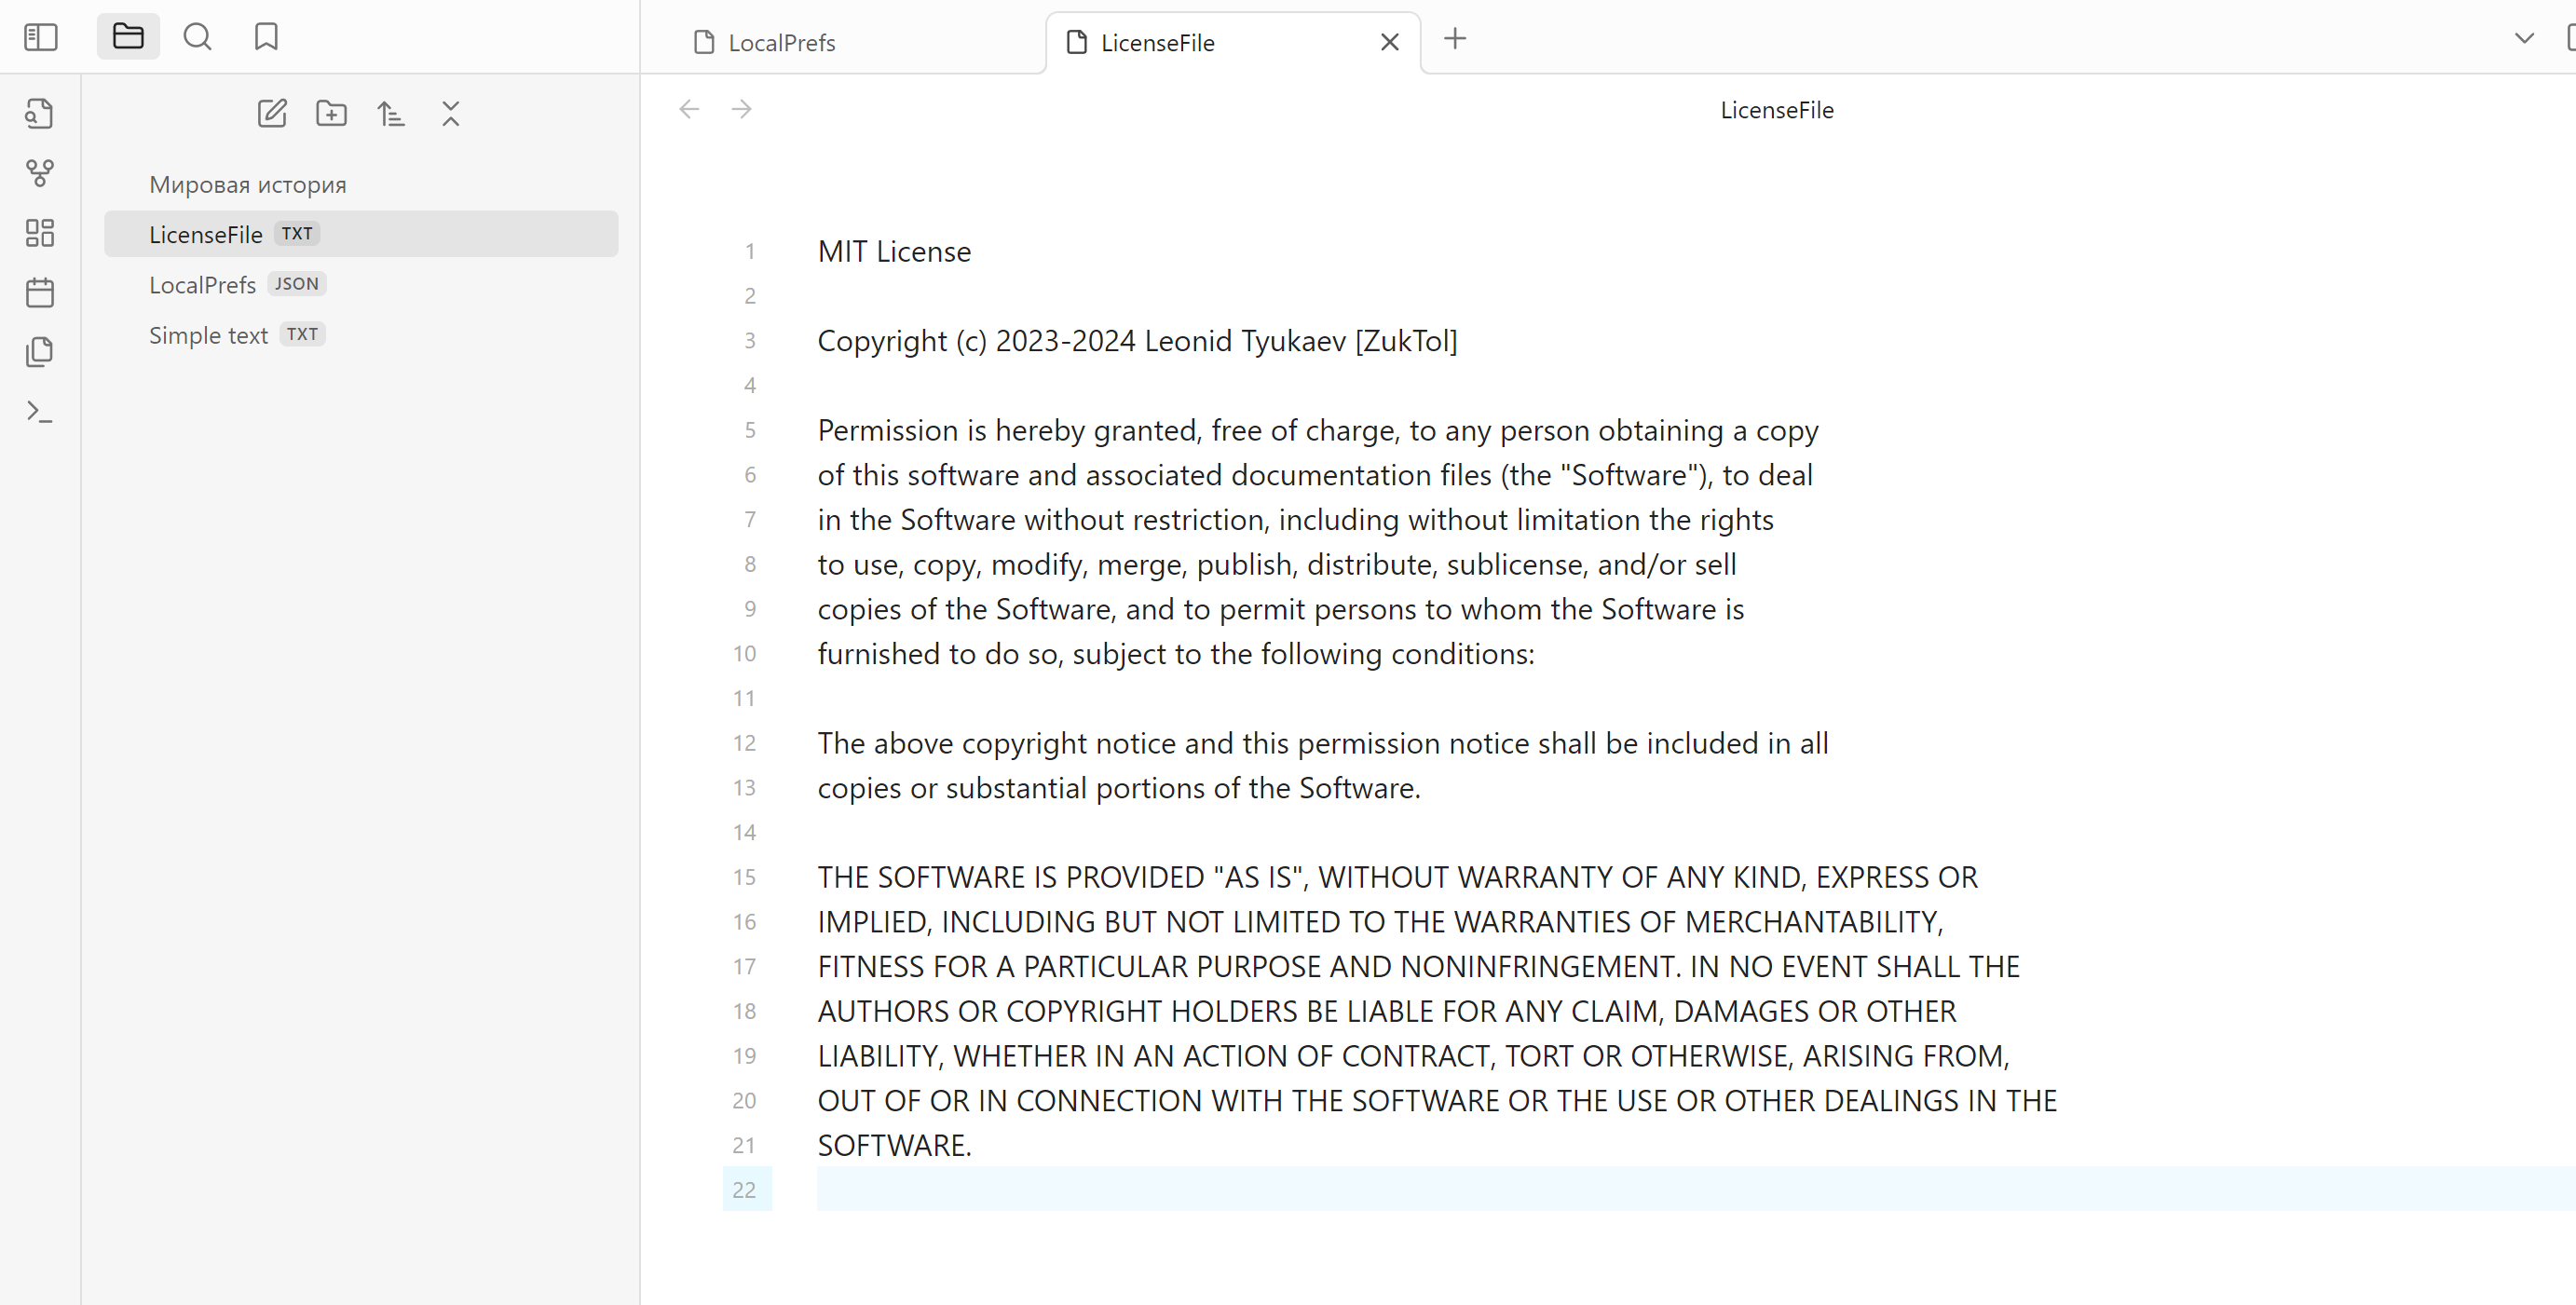The image size is (2576, 1305).
Task: Open the tab list dropdown chevron
Action: click(2524, 39)
